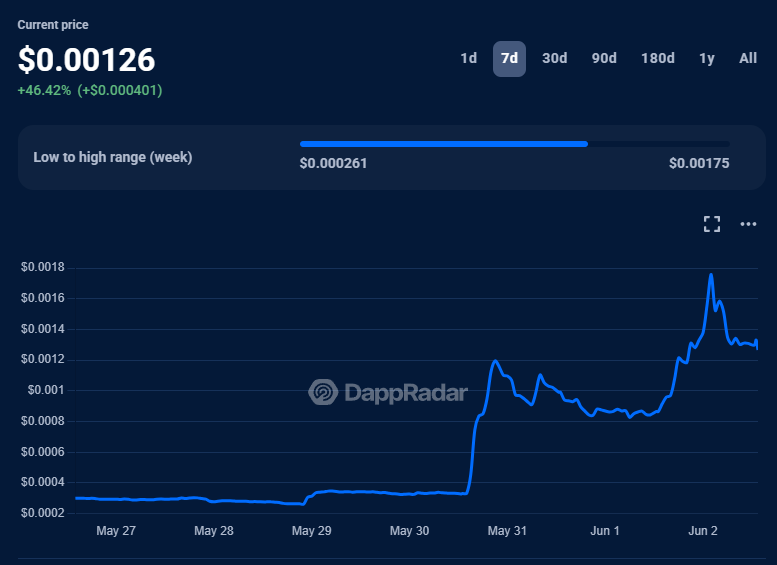Click the low to high range bar
This screenshot has height=565, width=777.
[514, 144]
